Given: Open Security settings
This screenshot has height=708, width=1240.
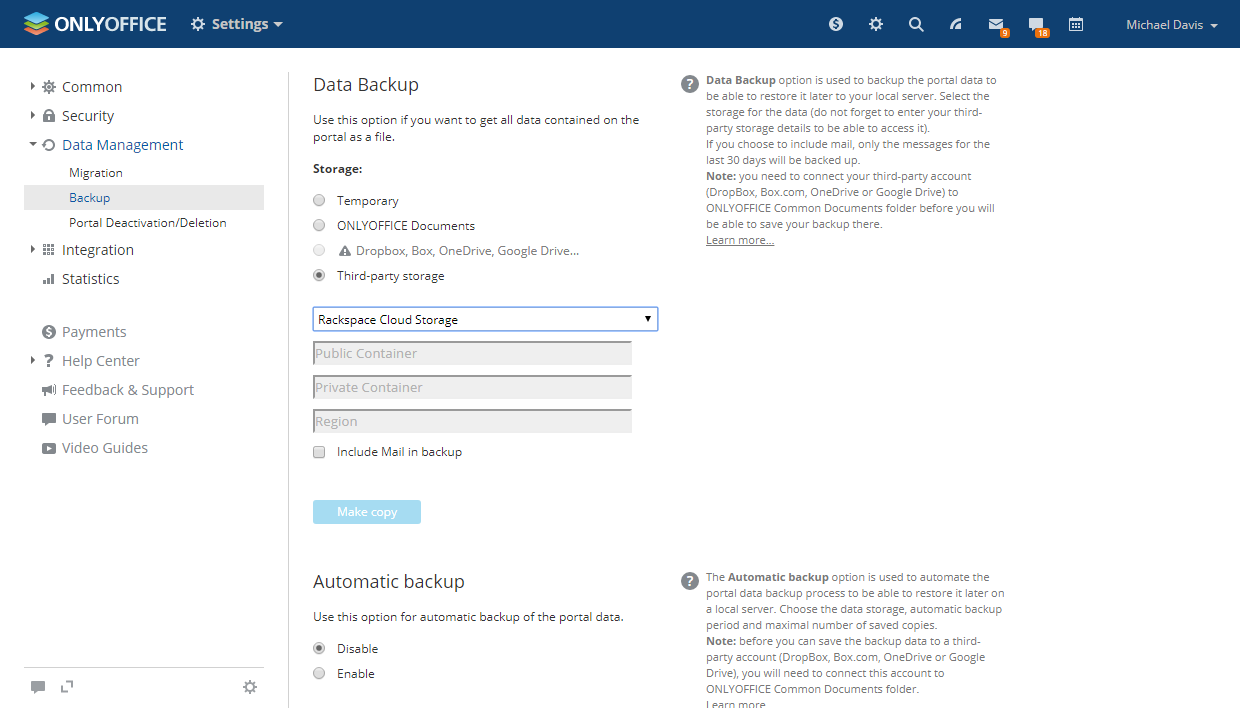Looking at the screenshot, I should 88,116.
